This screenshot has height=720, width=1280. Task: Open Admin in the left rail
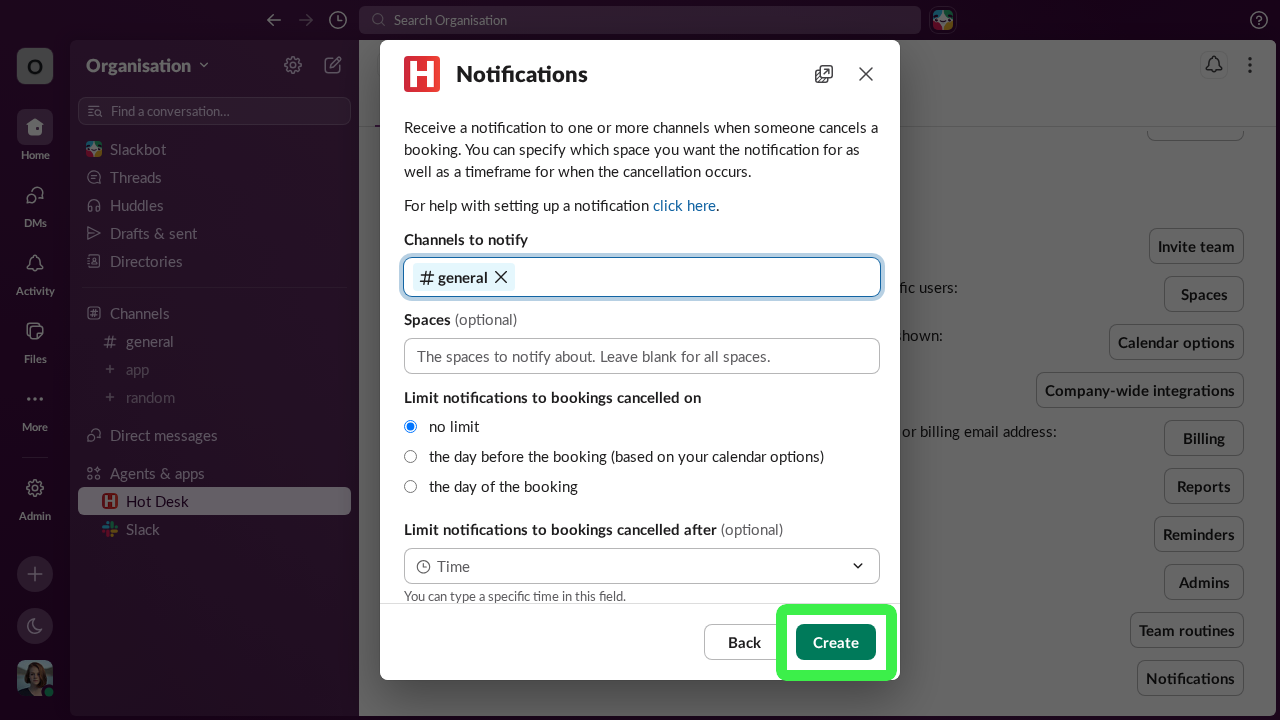(35, 497)
